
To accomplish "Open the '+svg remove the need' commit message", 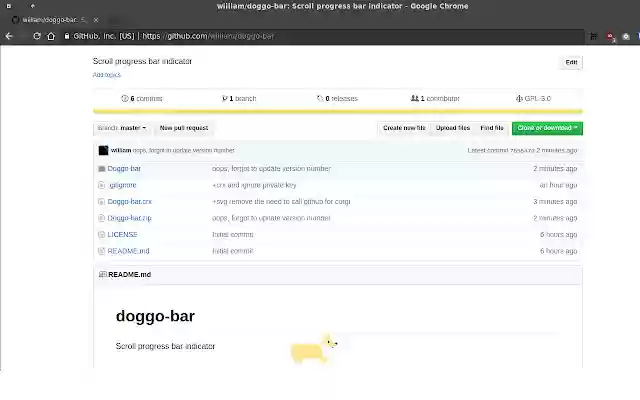I will pos(281,202).
